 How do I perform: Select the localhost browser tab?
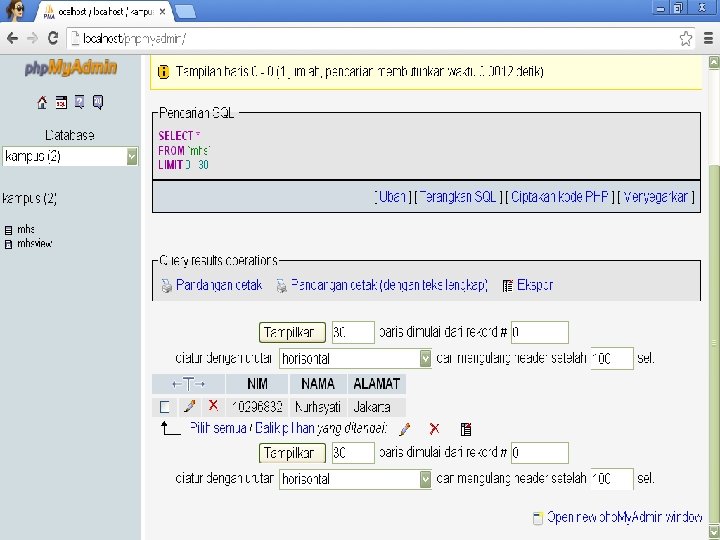point(105,12)
